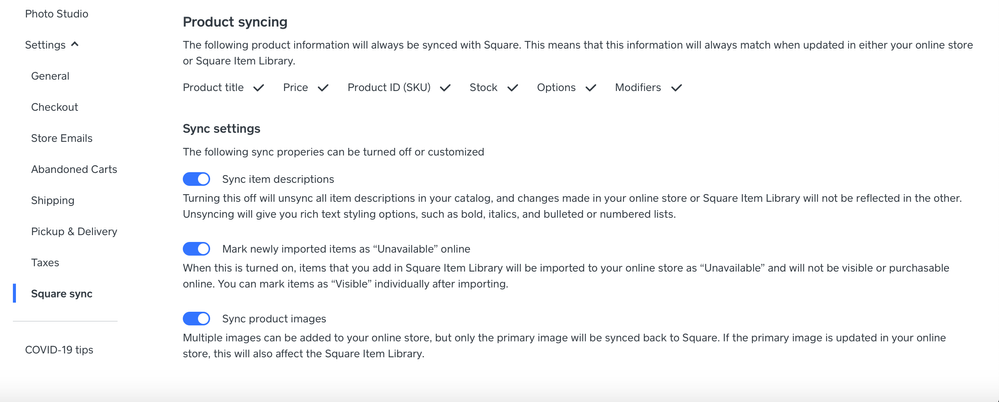
Task: Select Store Emails in sidebar
Action: point(61,138)
